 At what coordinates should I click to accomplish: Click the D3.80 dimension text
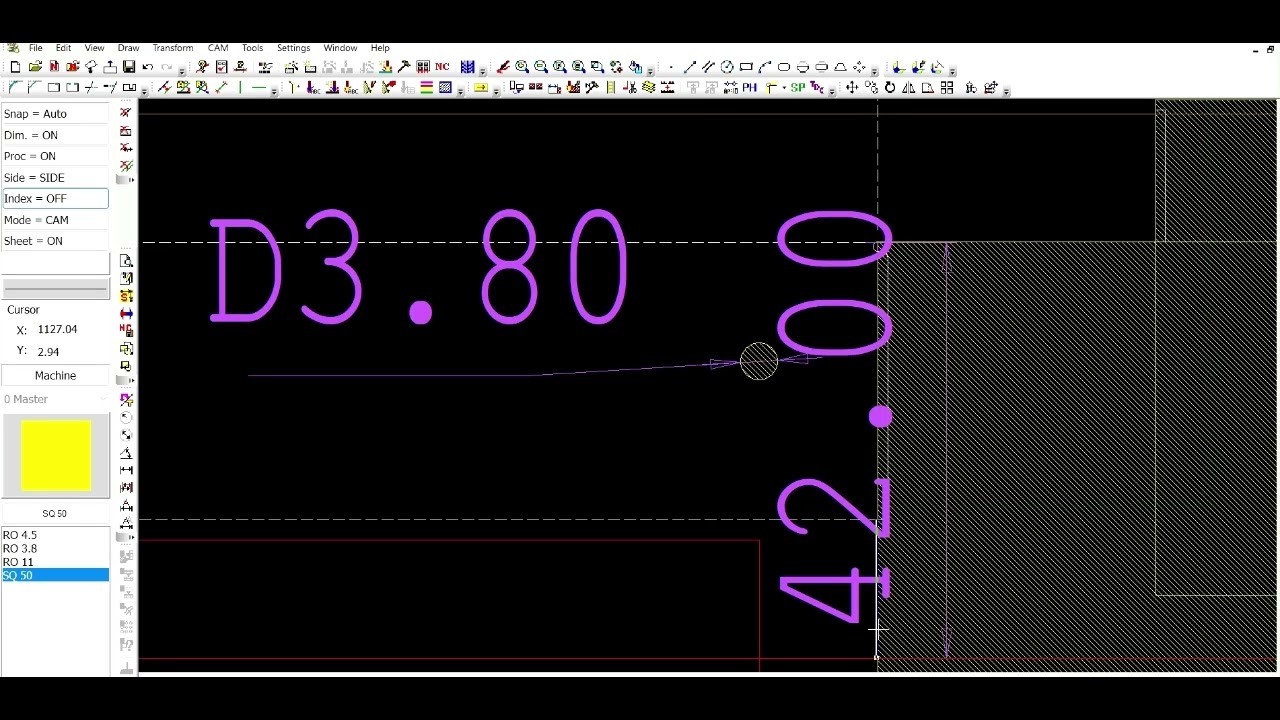click(420, 267)
